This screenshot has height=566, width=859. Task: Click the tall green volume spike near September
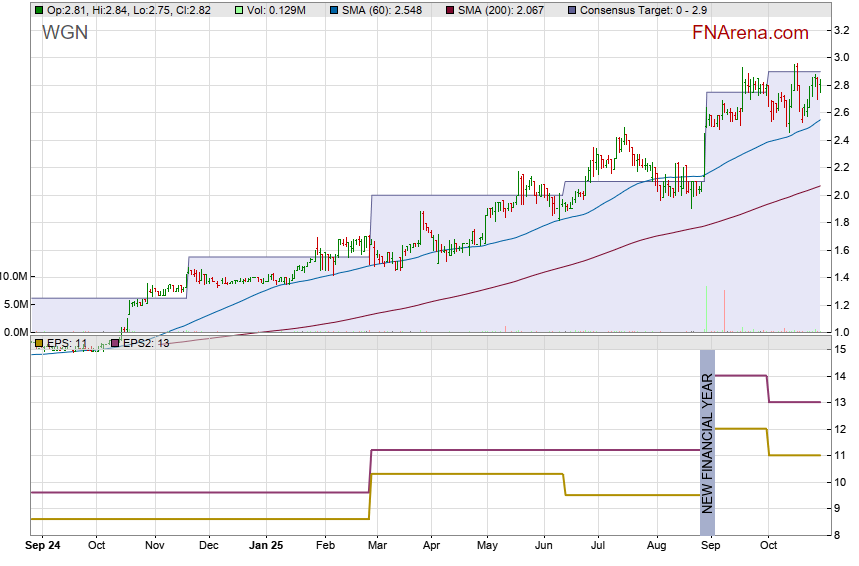pos(707,310)
